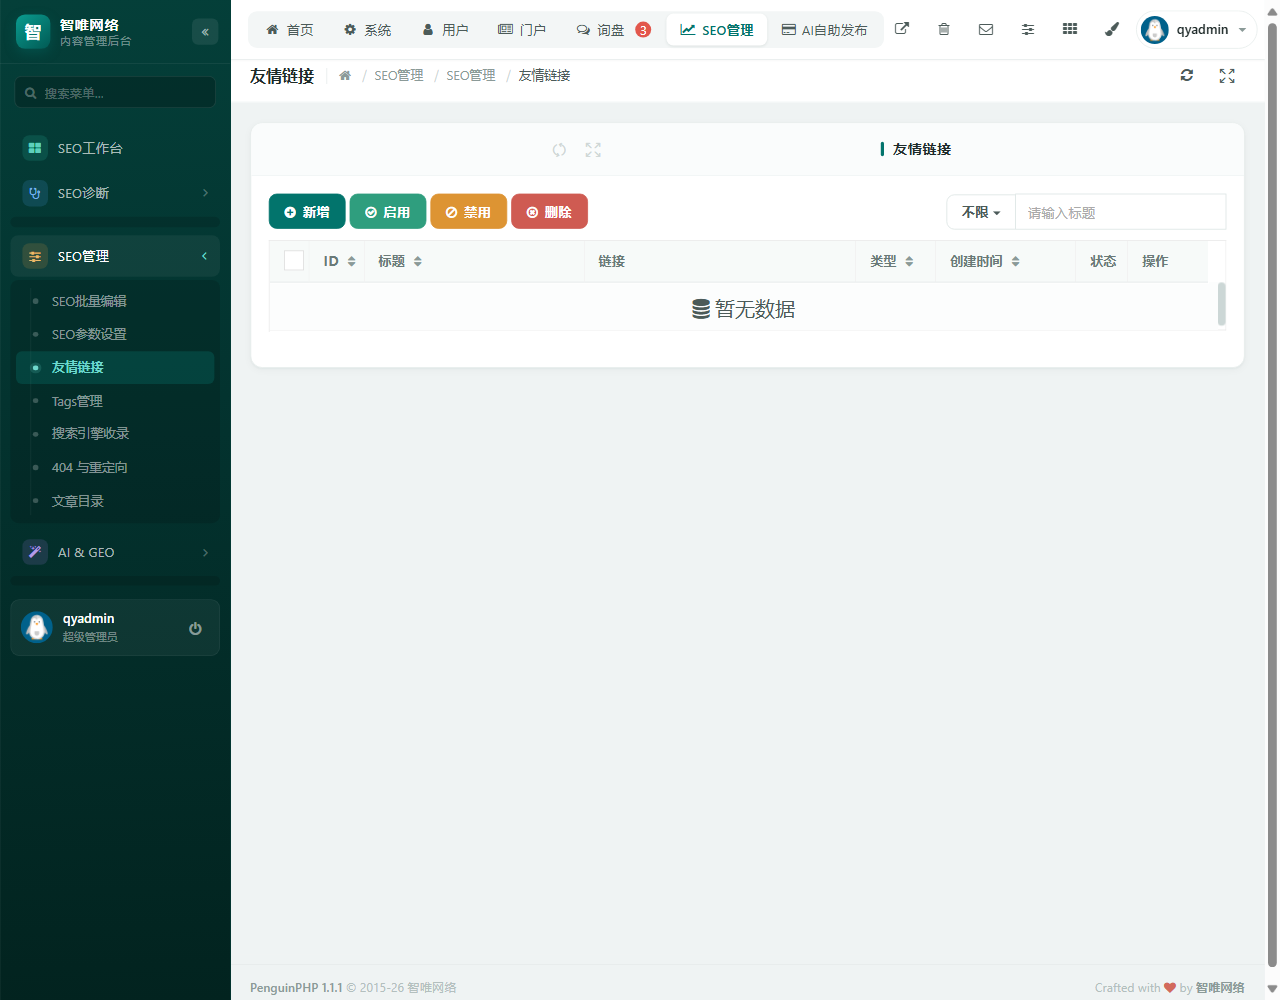
Task: Click the table's vertical scrollbar thumb
Action: point(1221,304)
